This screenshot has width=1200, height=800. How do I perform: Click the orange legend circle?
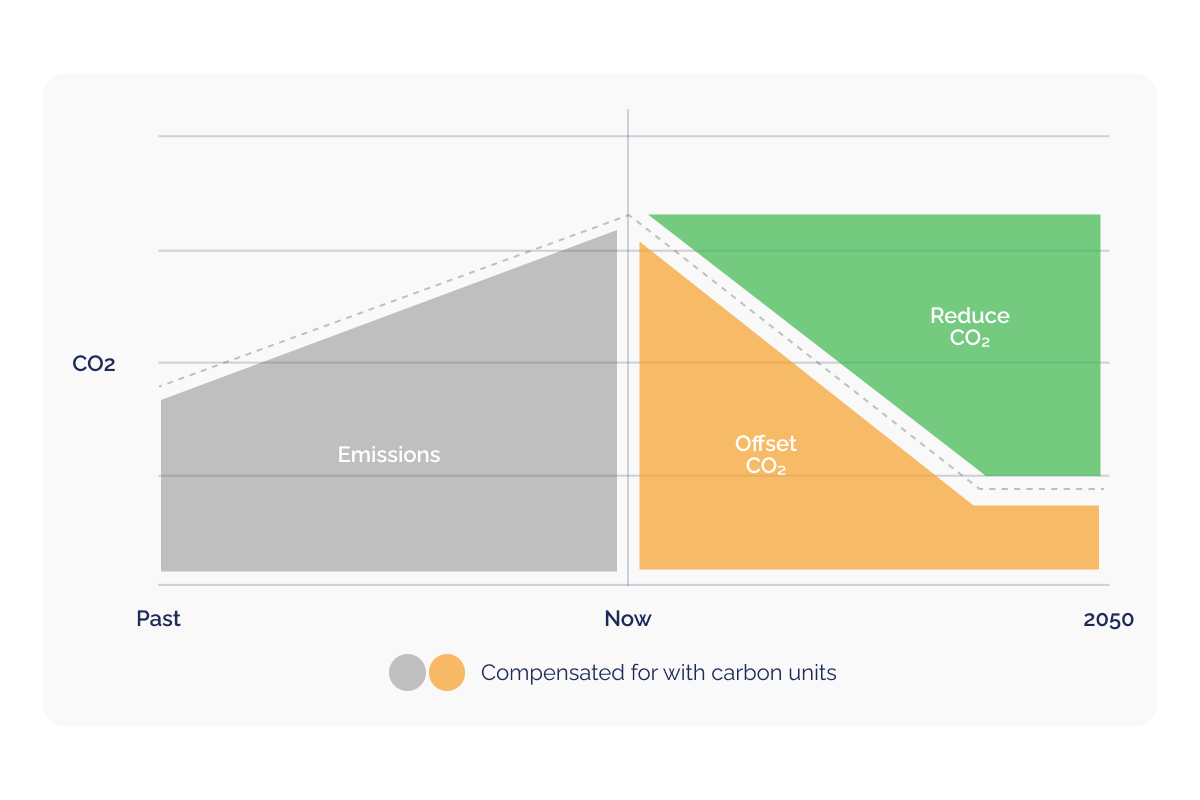(x=447, y=673)
